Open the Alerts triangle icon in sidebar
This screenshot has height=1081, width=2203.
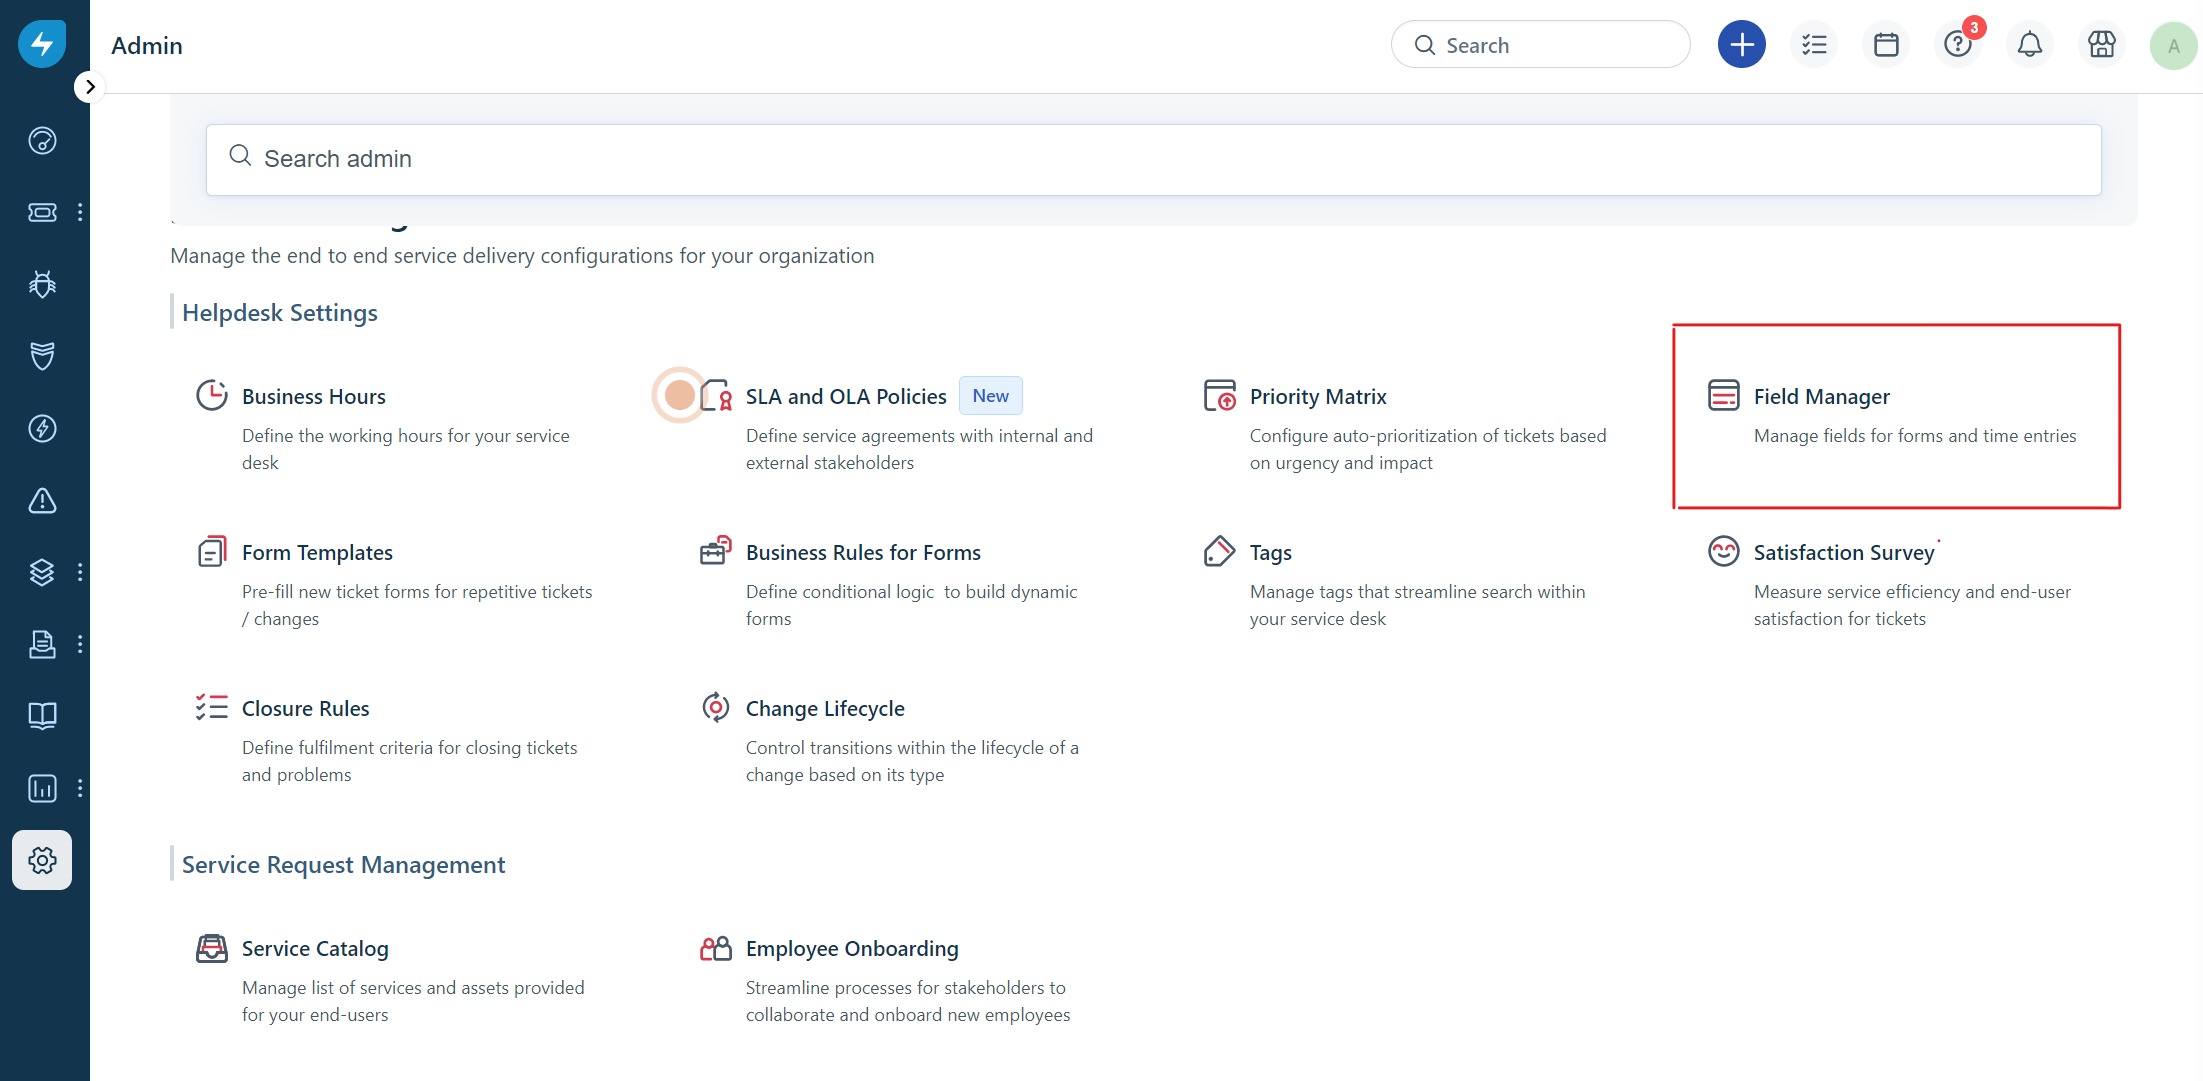pyautogui.click(x=42, y=500)
